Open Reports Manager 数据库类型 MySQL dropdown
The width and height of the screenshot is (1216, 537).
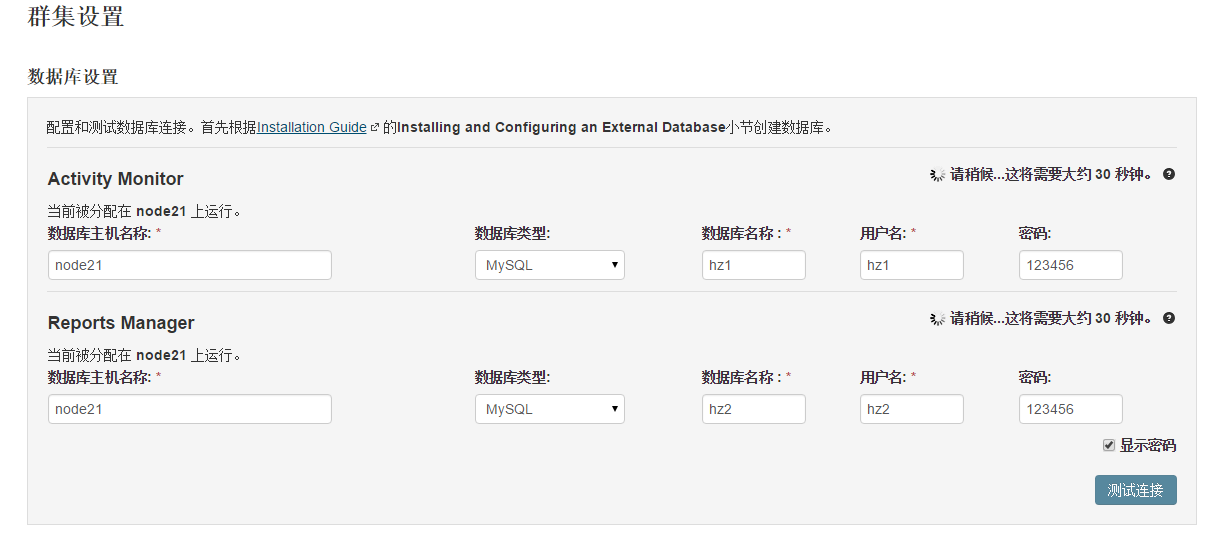[550, 409]
